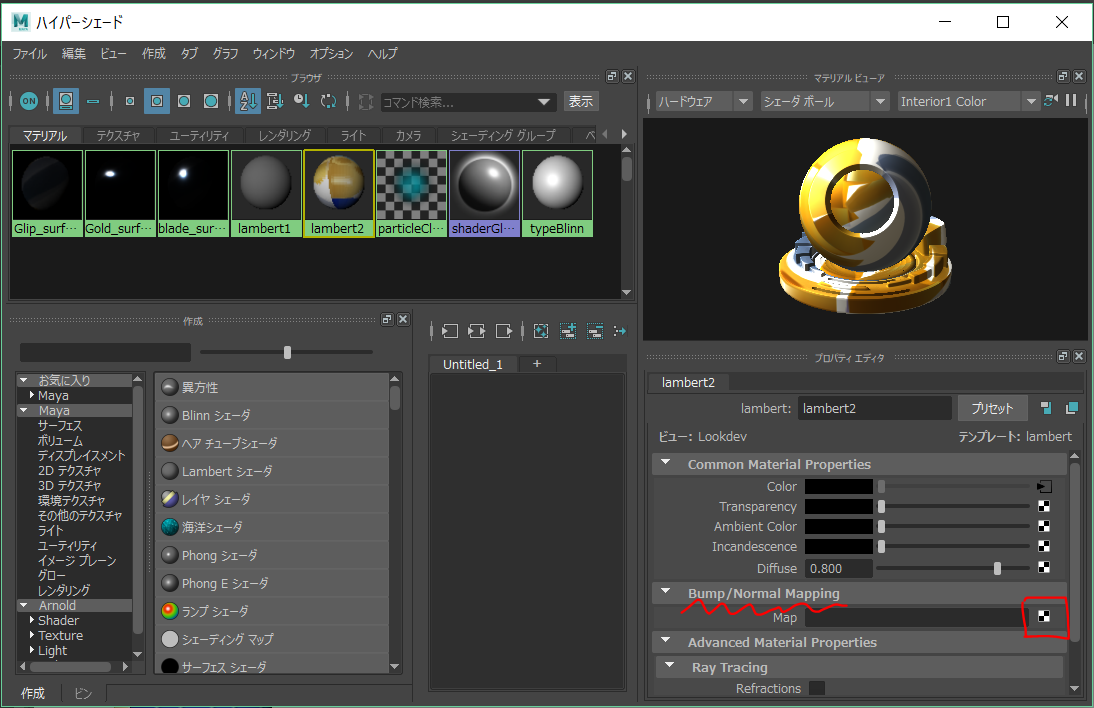Add a new graph tab with plus
The width and height of the screenshot is (1094, 708).
pyautogui.click(x=537, y=363)
